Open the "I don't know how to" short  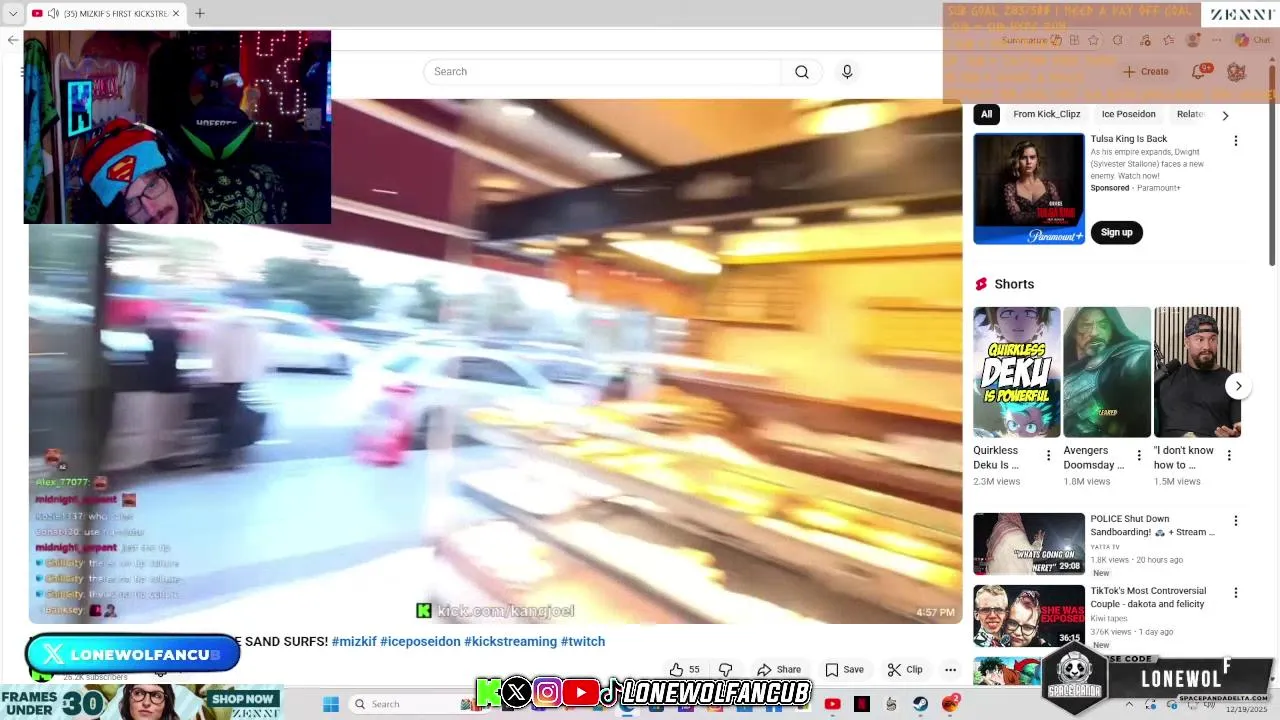pyautogui.click(x=1197, y=372)
